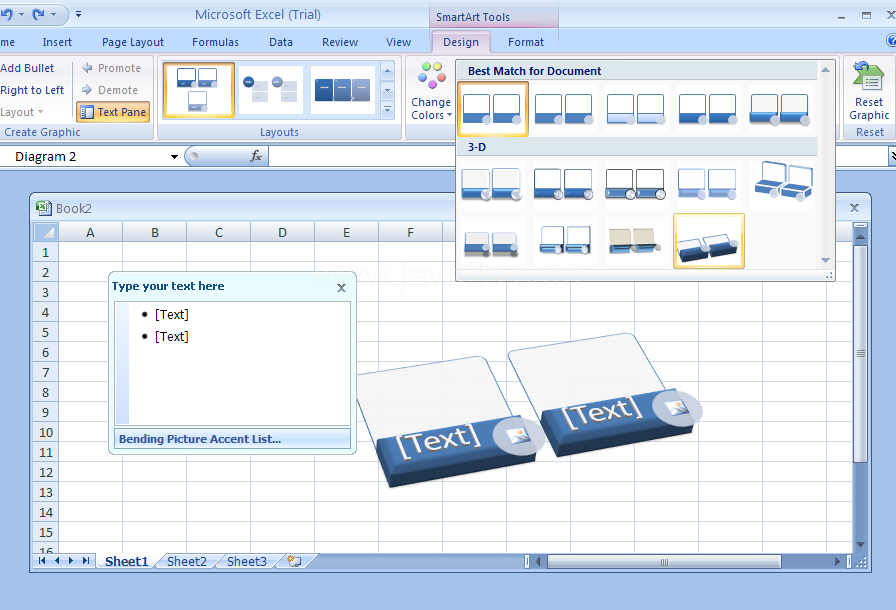Click picture placeholder icon on left shape
Image resolution: width=896 pixels, height=610 pixels.
[x=519, y=436]
